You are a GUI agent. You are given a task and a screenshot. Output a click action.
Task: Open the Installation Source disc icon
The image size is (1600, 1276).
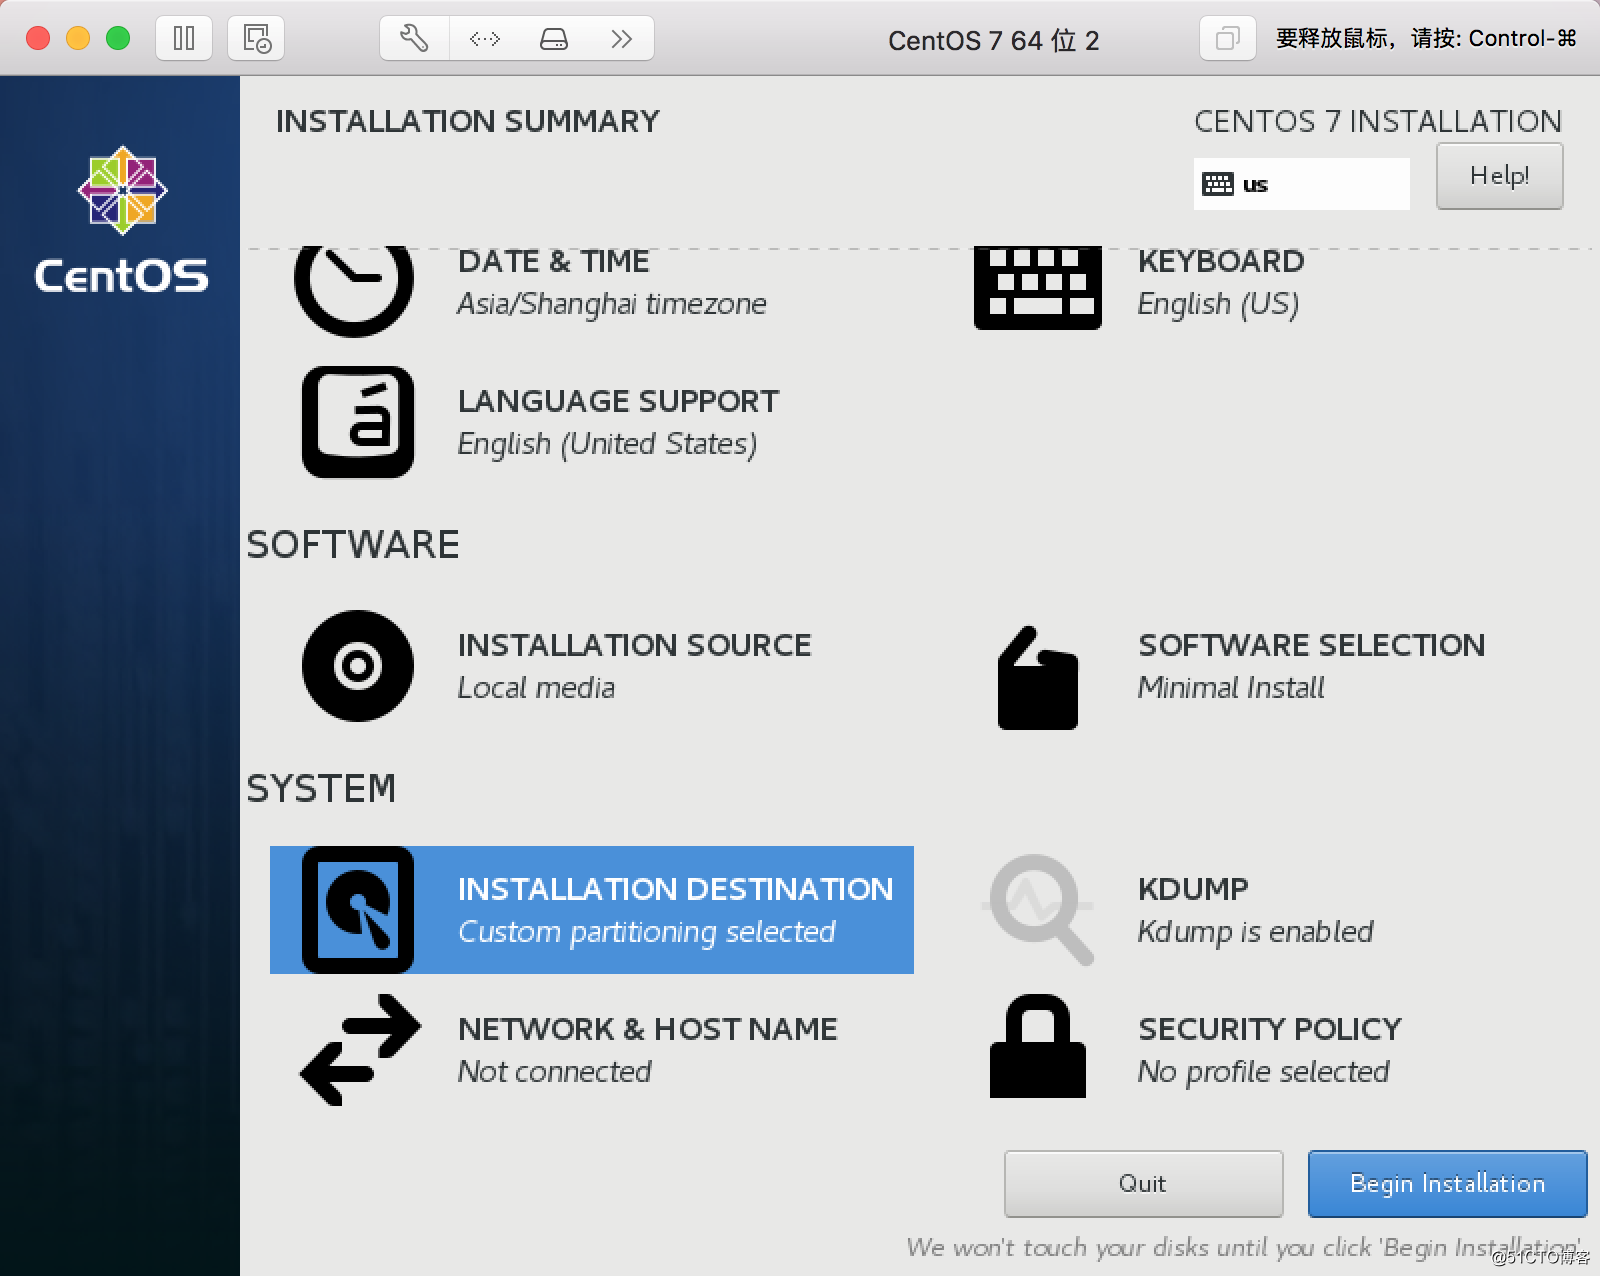(358, 666)
